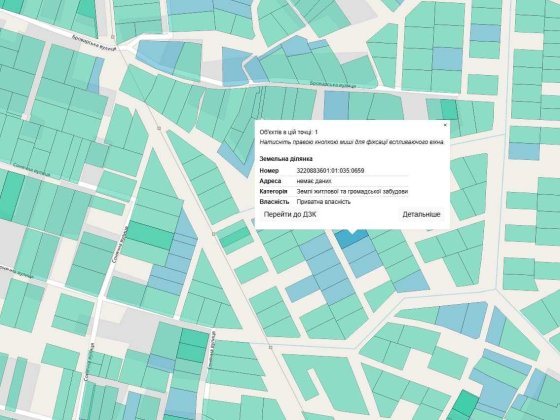Click the square road node beside the Броварська crossroads
Image resolution: width=560 pixels, height=420 pixels.
(113, 37)
